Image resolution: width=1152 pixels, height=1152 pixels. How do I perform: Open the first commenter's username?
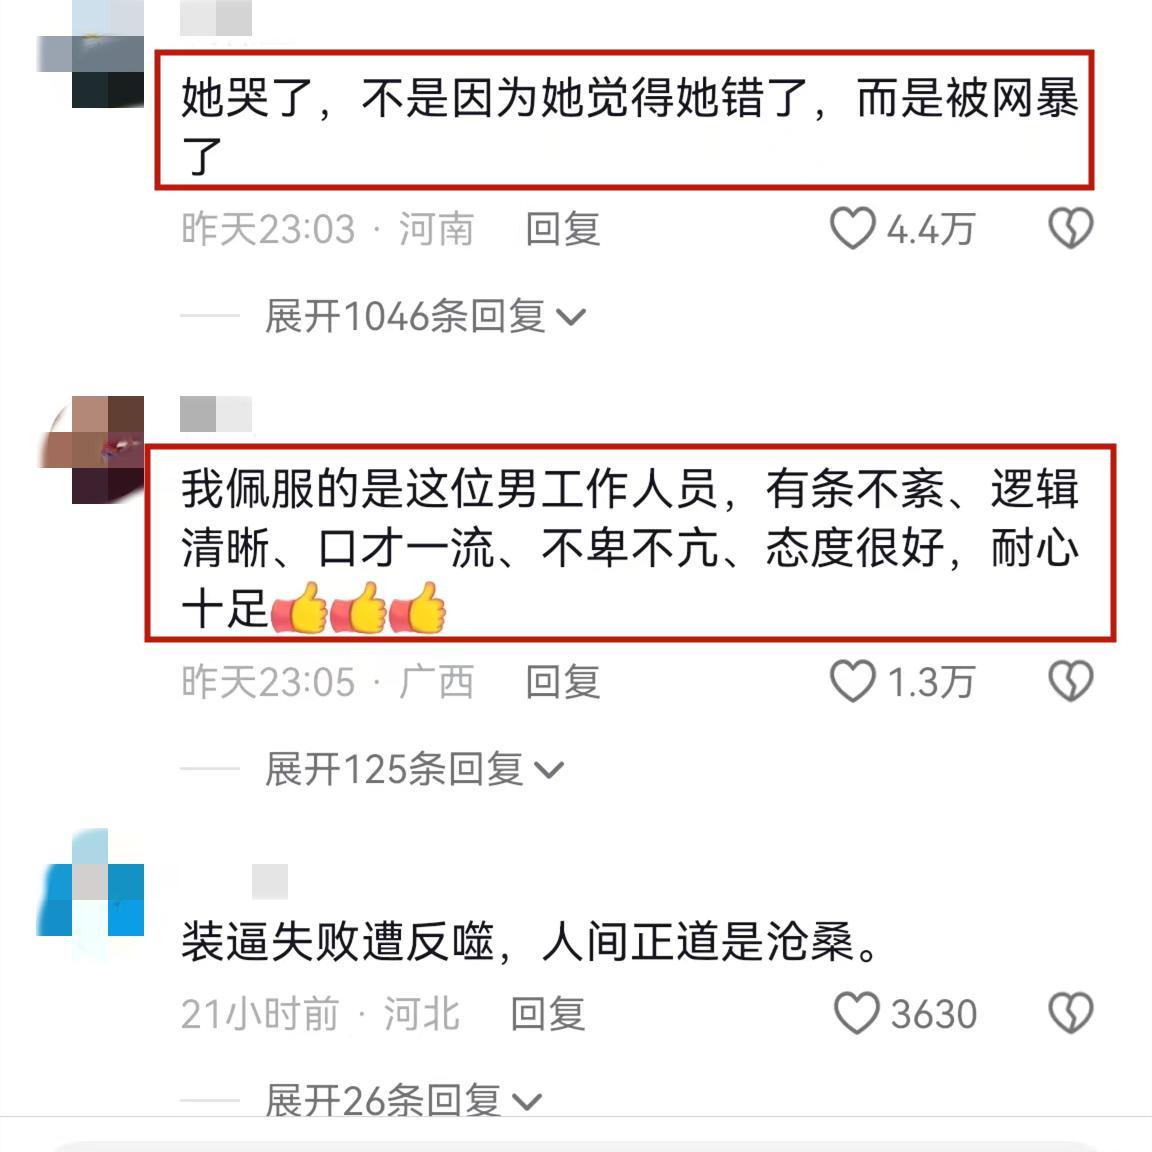(216, 18)
